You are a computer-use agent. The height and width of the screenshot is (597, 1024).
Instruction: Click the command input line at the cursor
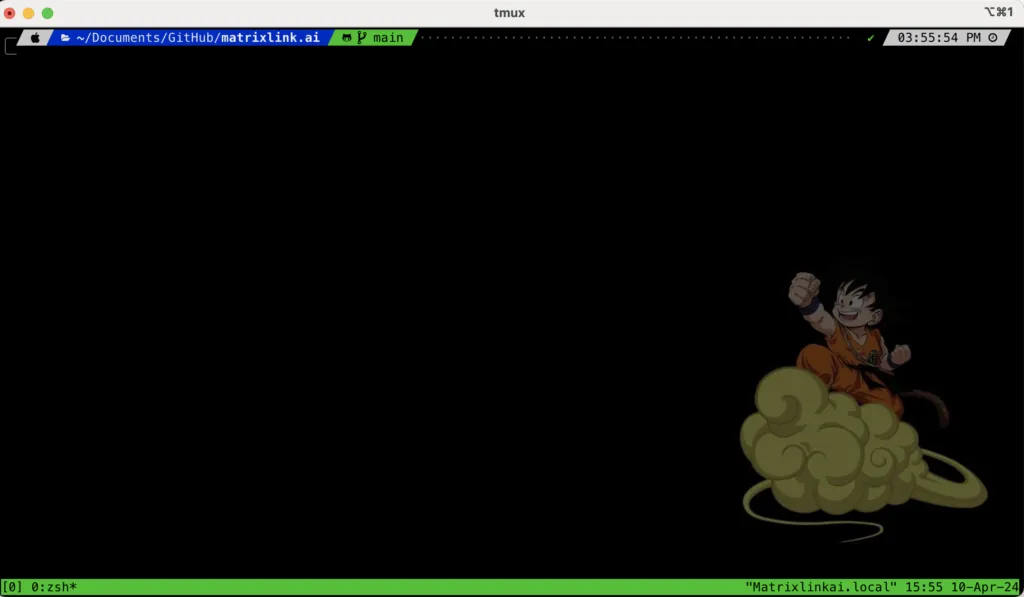(x=12, y=48)
